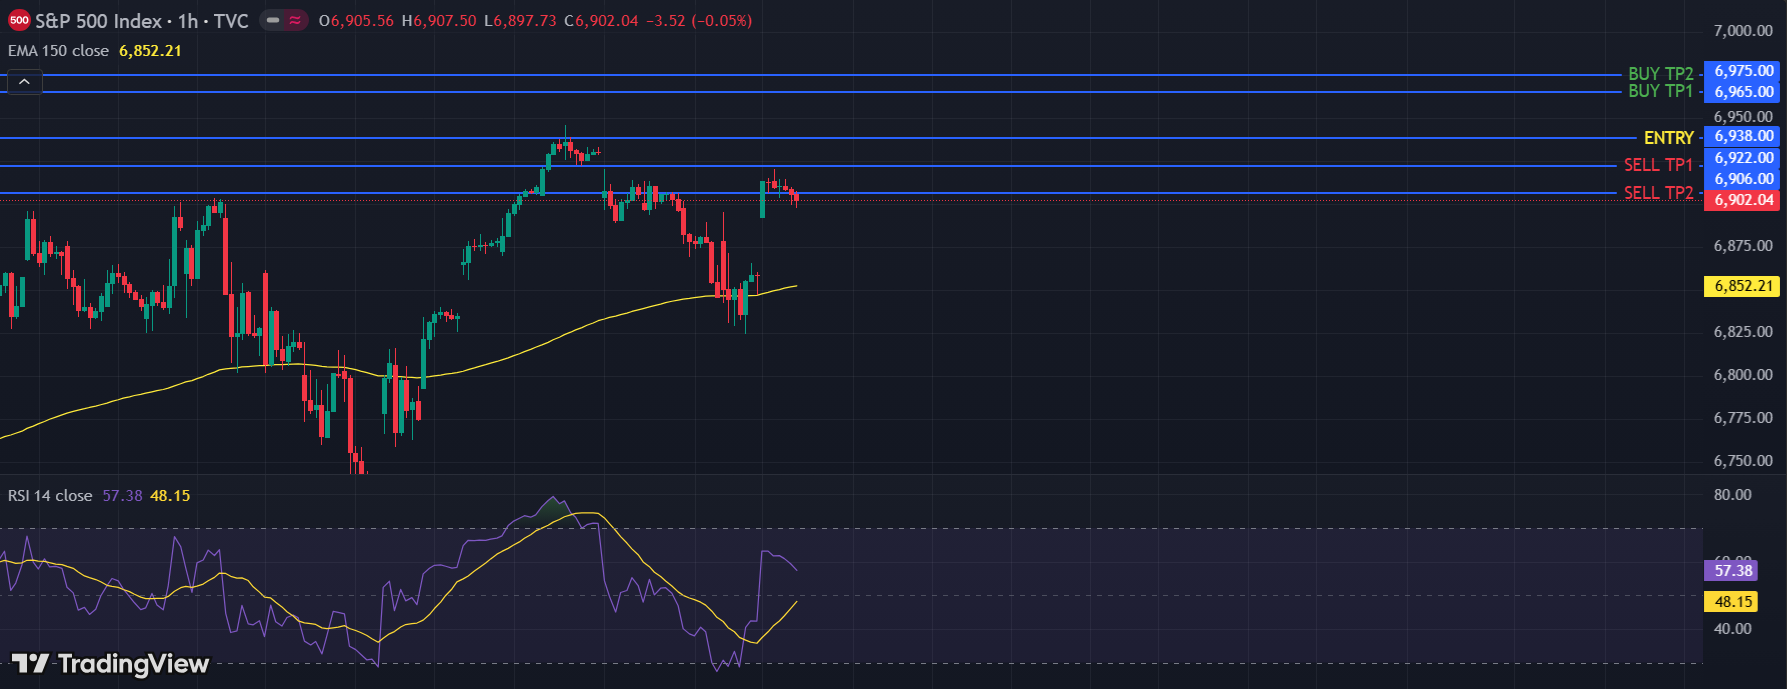Click the SELL TP1 line label
The image size is (1787, 689).
(1658, 165)
